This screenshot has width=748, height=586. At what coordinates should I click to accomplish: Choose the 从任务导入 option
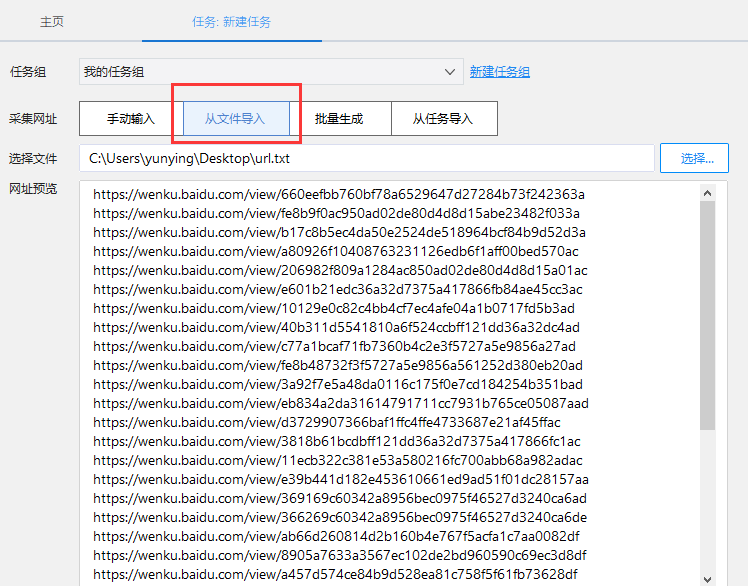point(444,118)
